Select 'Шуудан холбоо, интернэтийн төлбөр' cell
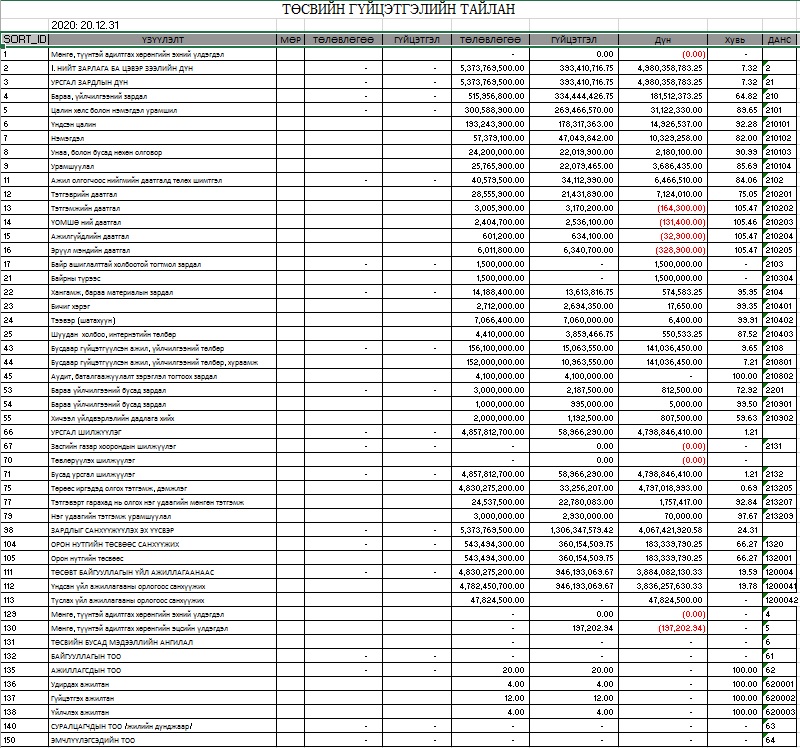The image size is (800, 748). pyautogui.click(x=113, y=334)
